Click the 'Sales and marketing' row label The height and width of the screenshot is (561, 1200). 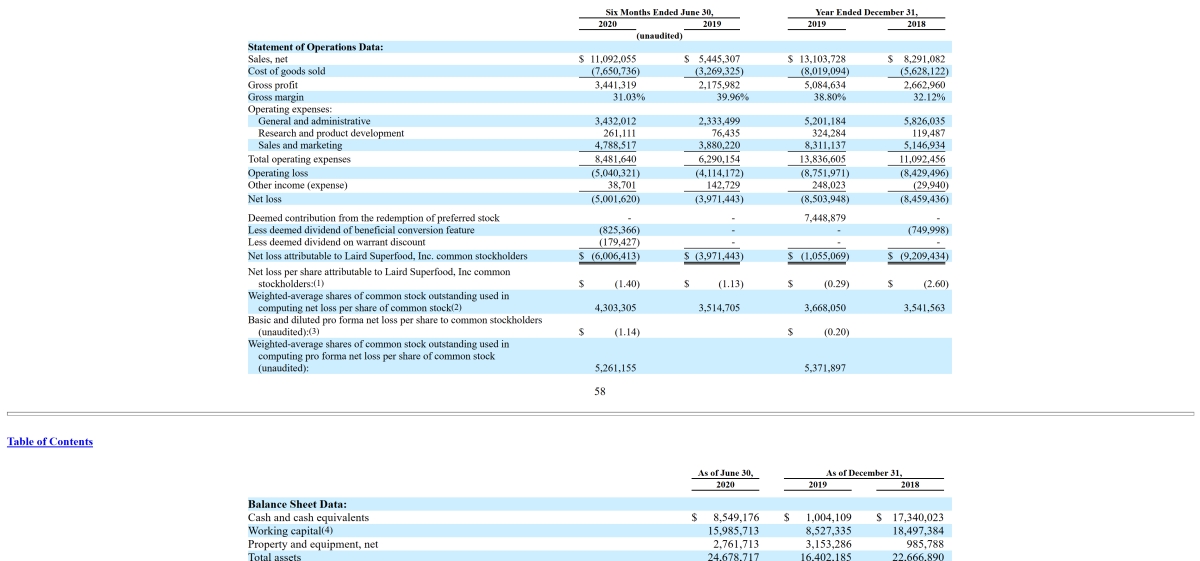pos(300,146)
